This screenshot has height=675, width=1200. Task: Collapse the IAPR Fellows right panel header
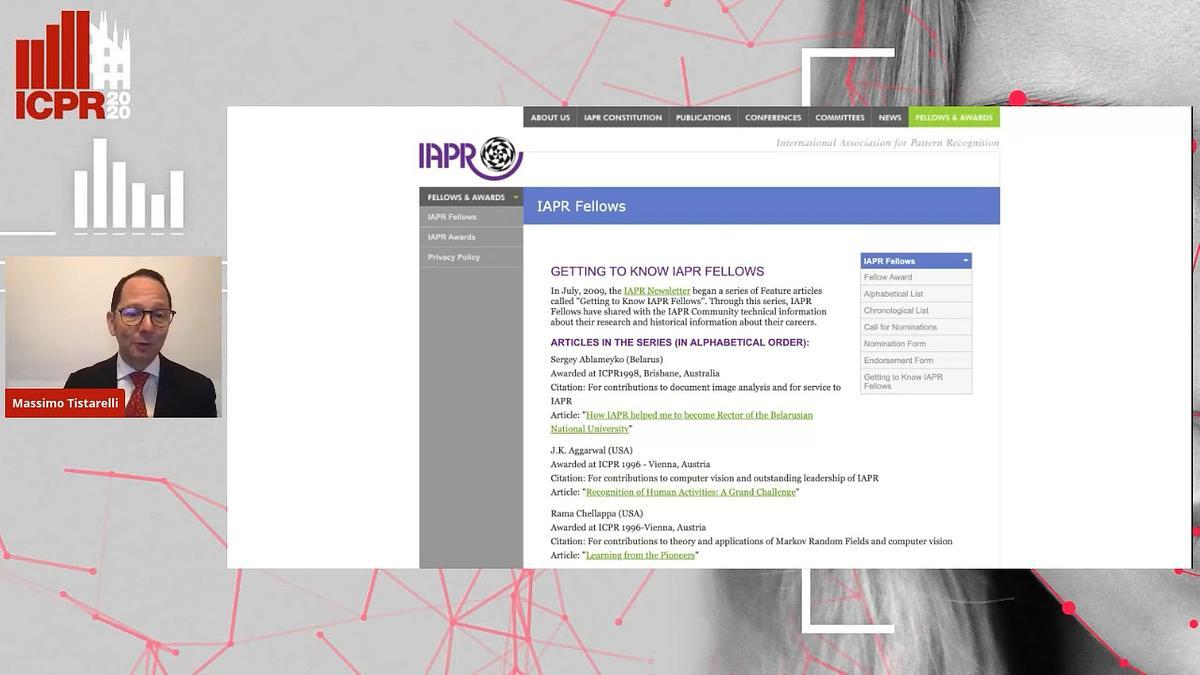click(x=916, y=261)
